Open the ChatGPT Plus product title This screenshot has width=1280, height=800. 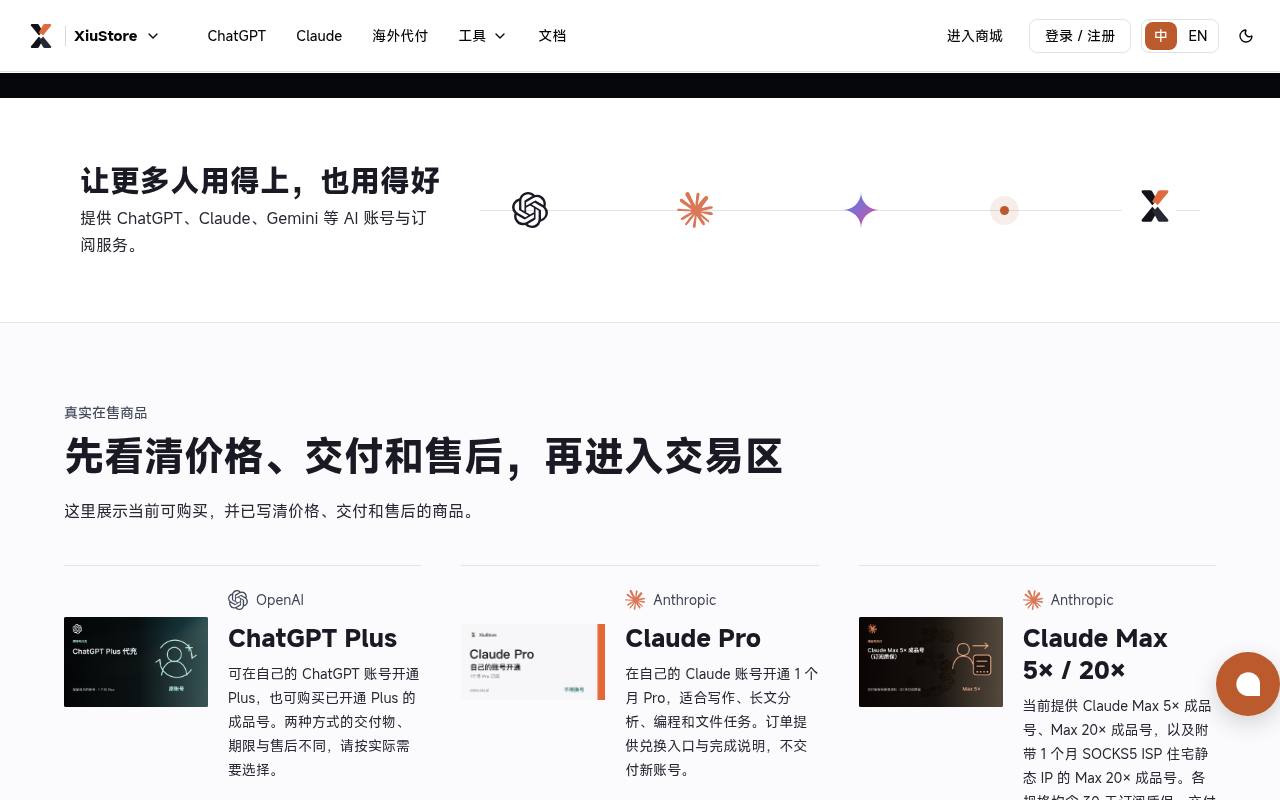coord(312,638)
